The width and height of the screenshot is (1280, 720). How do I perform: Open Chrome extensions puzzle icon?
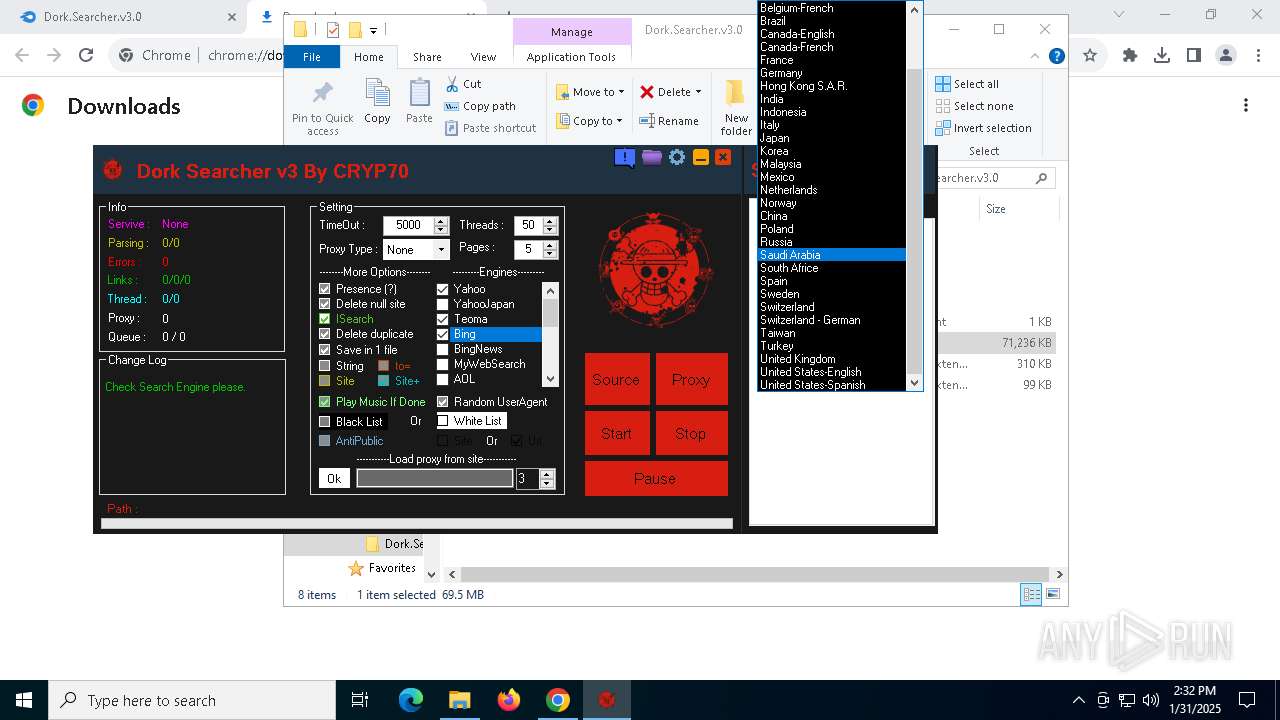pyautogui.click(x=1130, y=56)
